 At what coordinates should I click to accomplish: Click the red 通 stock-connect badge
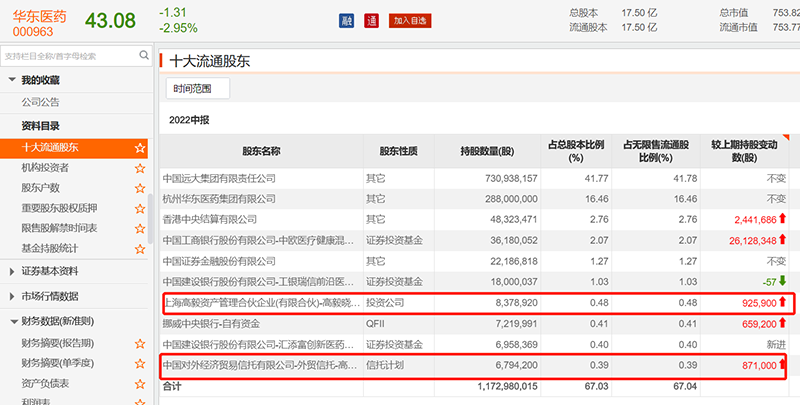pos(371,21)
